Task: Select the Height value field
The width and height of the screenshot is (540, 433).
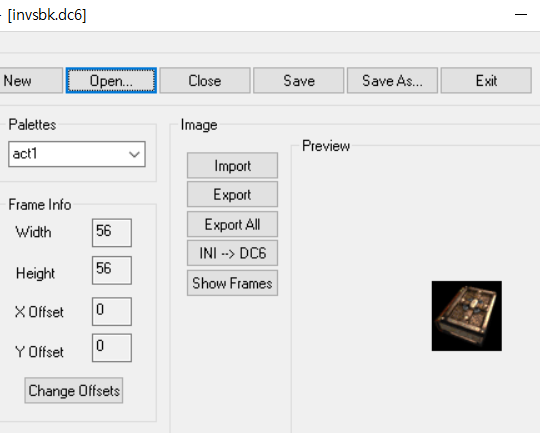Action: 112,270
